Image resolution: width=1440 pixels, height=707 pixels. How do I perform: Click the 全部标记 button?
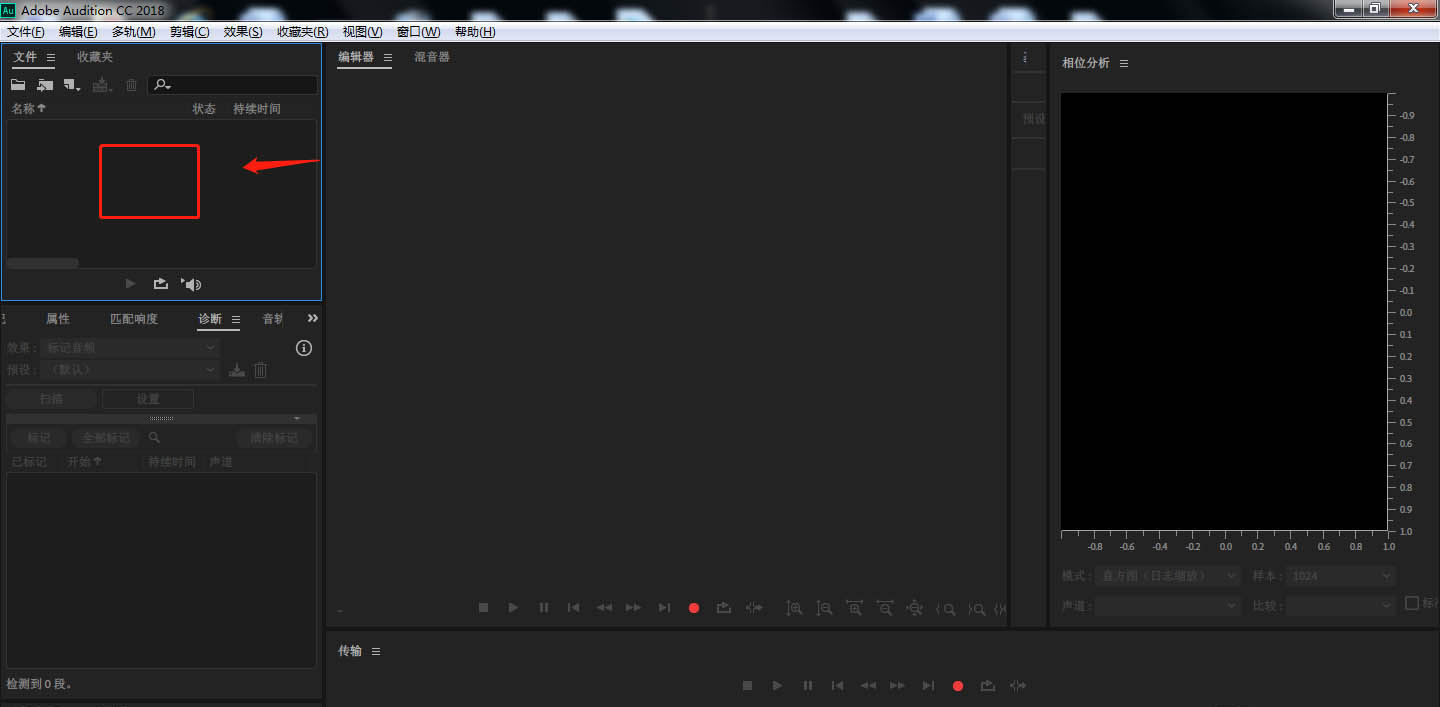click(x=106, y=438)
